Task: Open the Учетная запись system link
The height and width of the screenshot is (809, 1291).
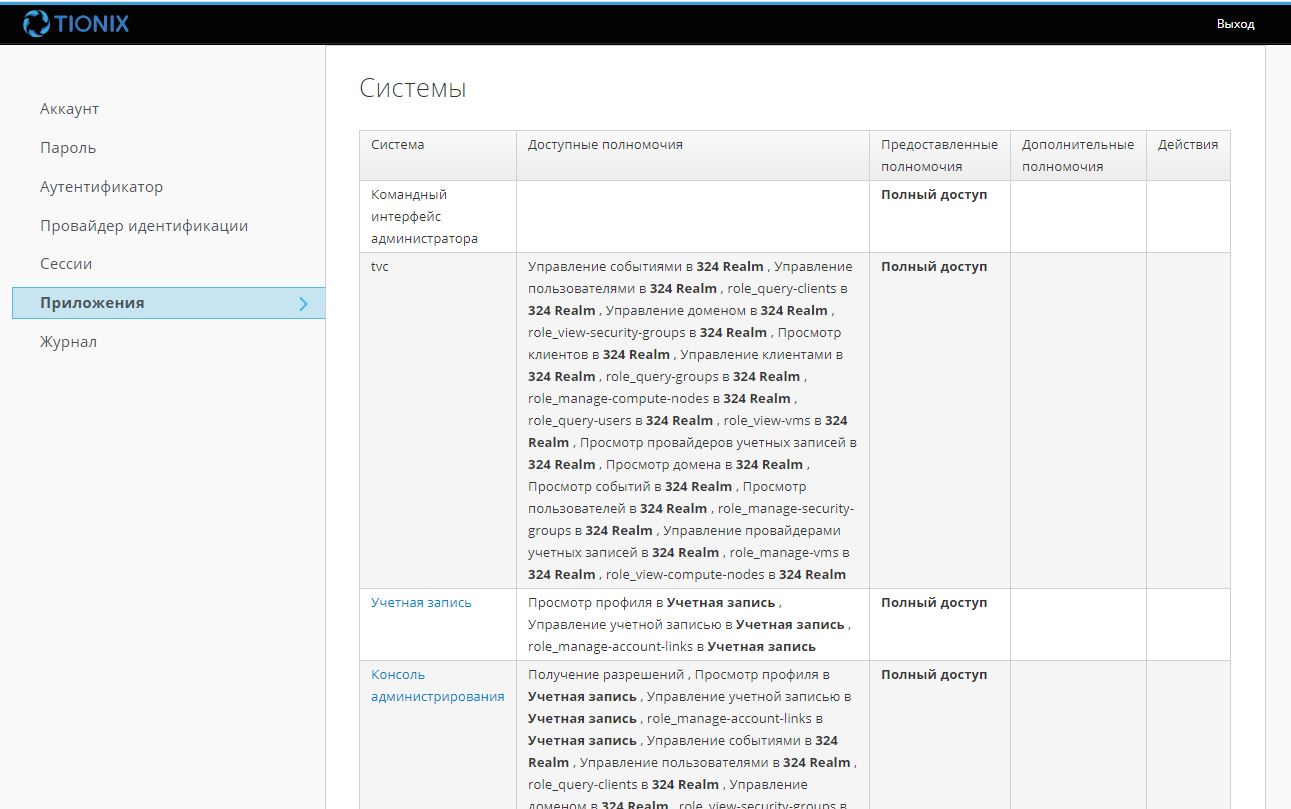Action: click(421, 603)
